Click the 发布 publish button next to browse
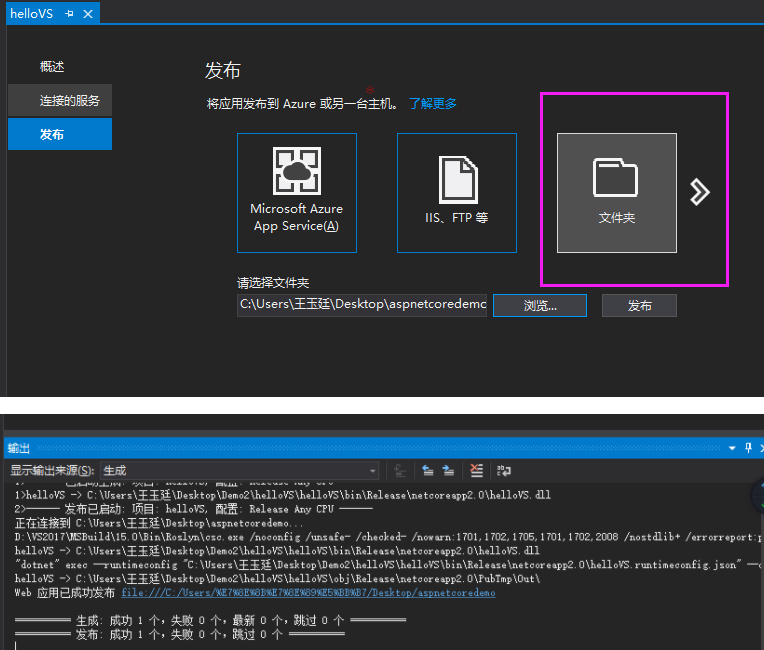Viewport: 764px width, 650px height. [x=639, y=306]
